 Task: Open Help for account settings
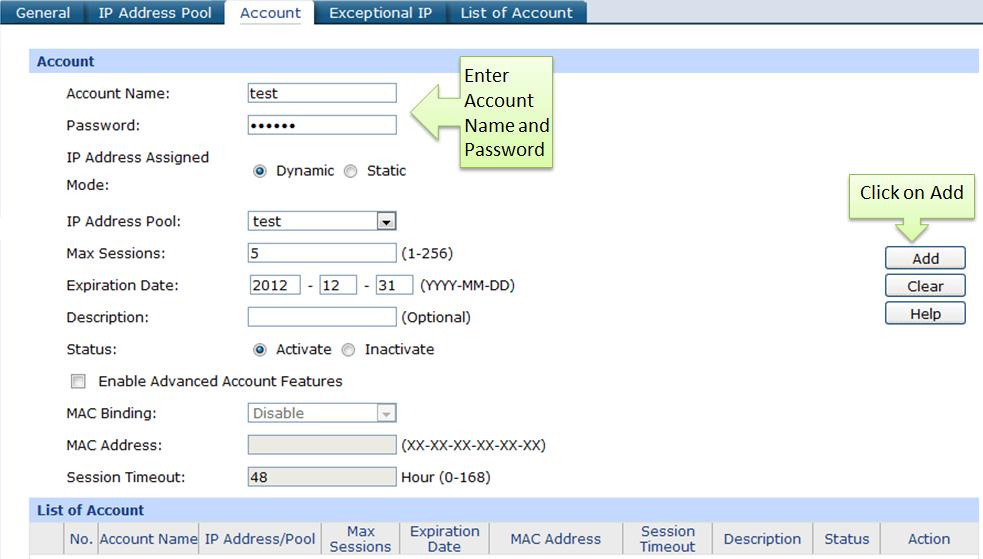[x=925, y=314]
